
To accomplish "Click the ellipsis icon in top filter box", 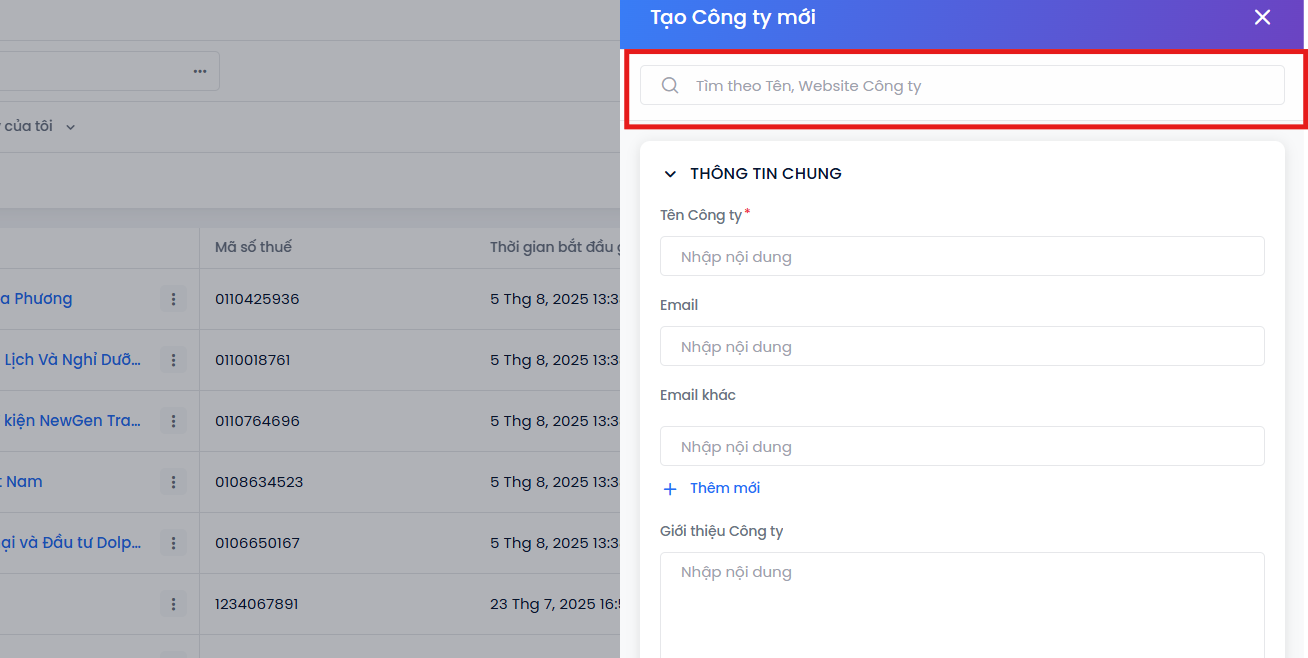I will tap(200, 71).
